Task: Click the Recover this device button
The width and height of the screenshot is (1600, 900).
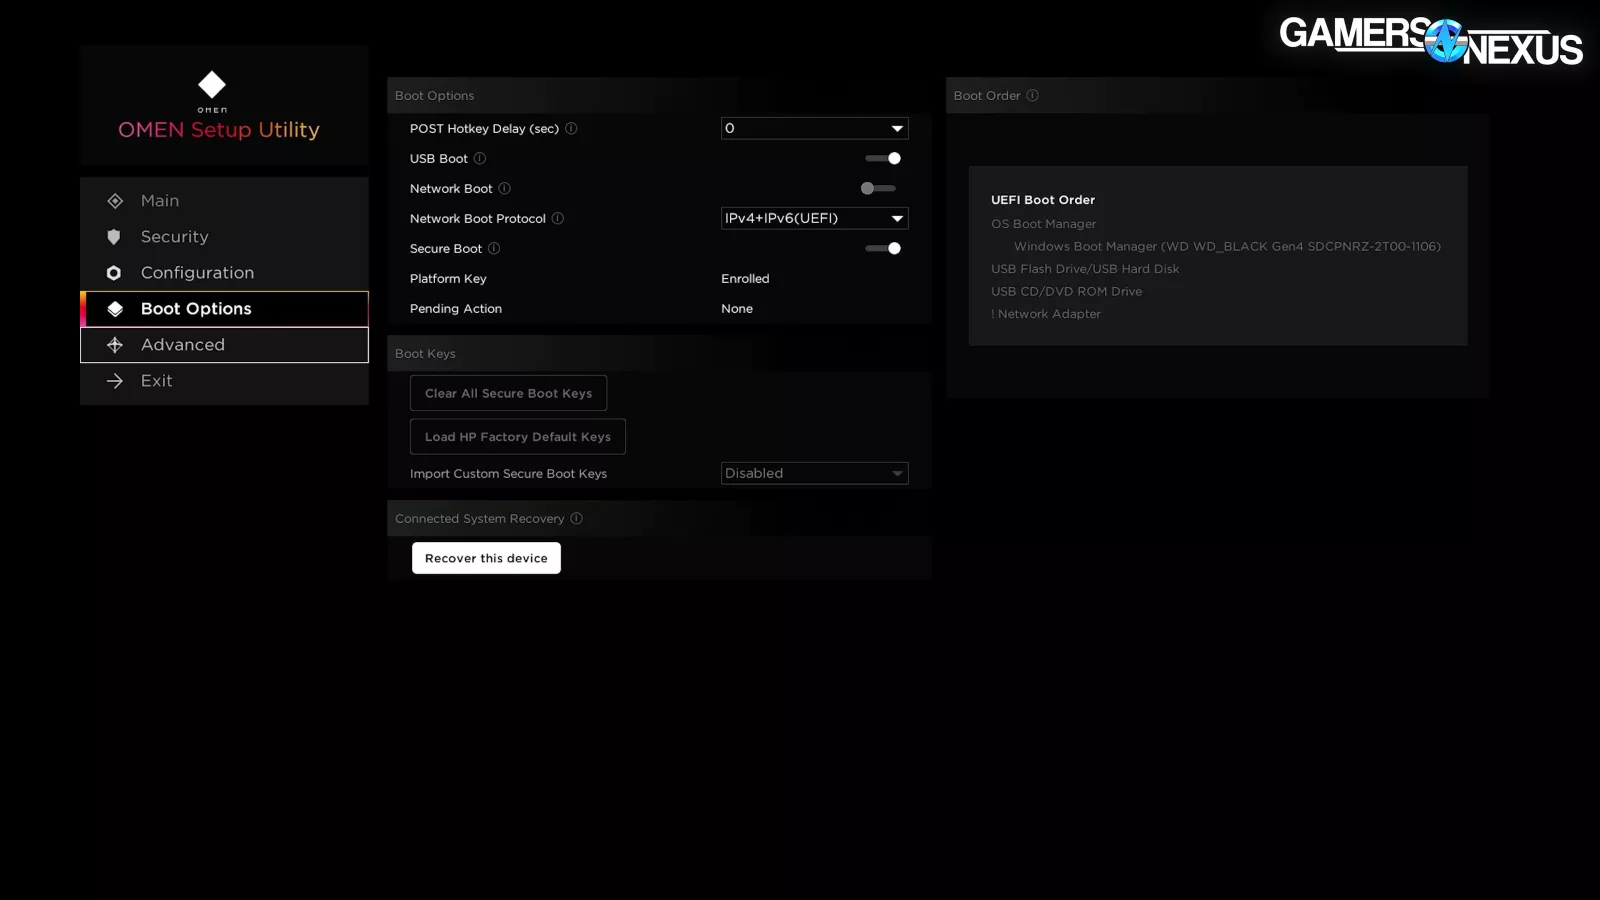Action: 486,558
